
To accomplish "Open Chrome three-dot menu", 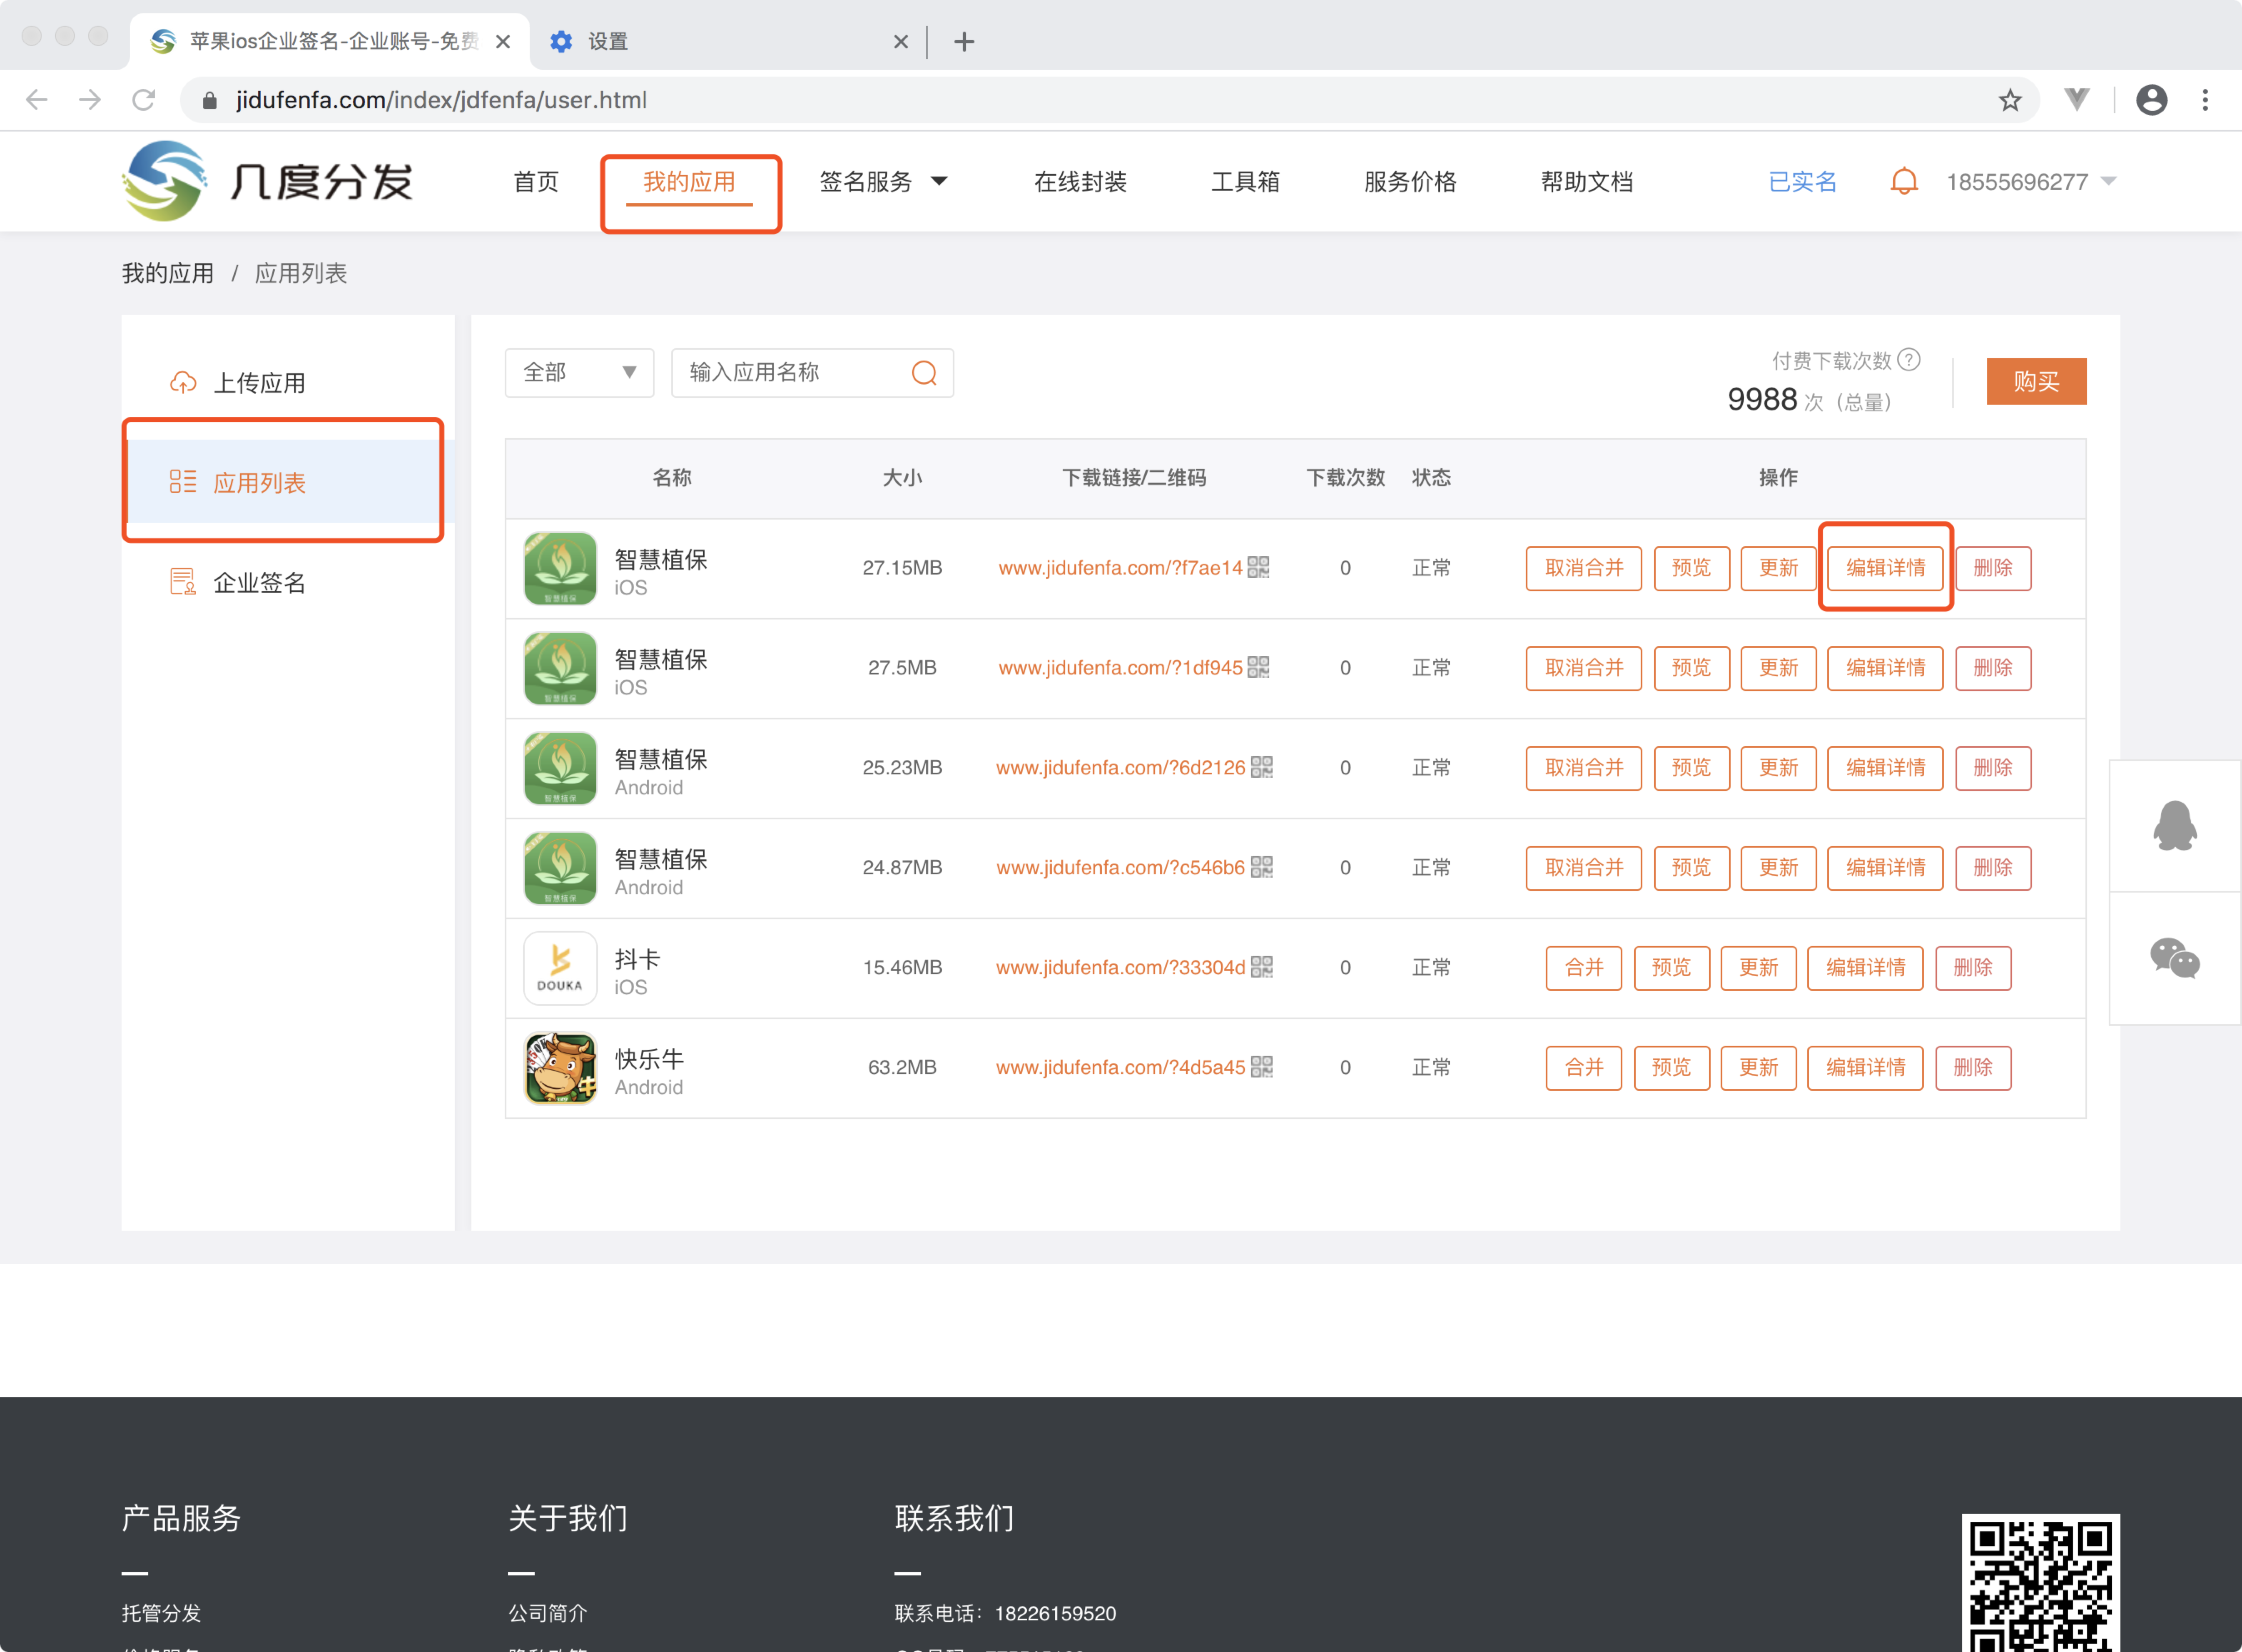I will pyautogui.click(x=2205, y=100).
